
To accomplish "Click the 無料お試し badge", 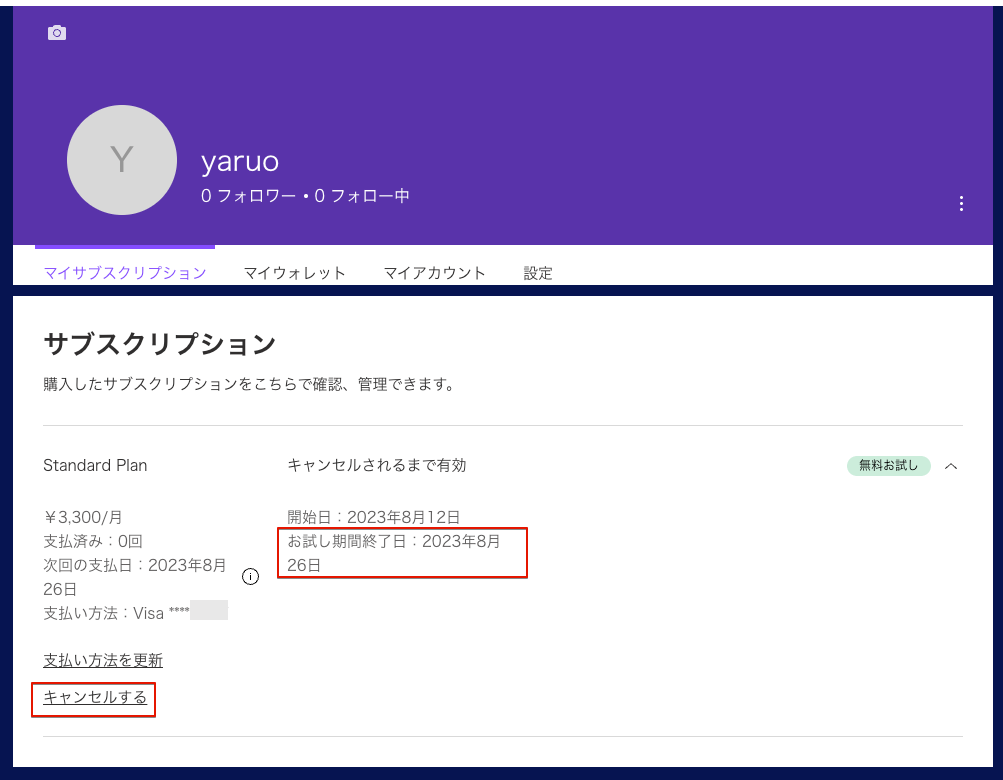I will point(888,466).
